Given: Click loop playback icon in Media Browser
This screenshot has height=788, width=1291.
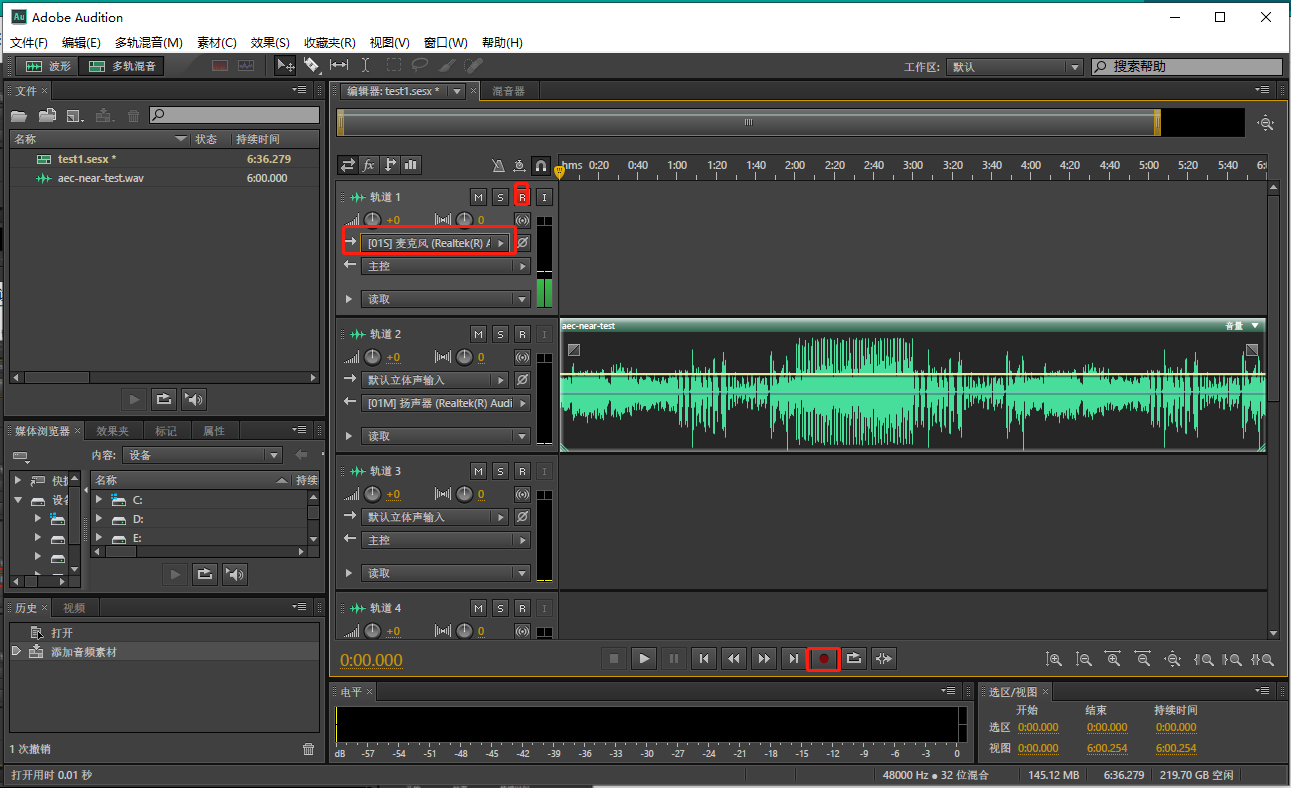Looking at the screenshot, I should click(x=205, y=574).
